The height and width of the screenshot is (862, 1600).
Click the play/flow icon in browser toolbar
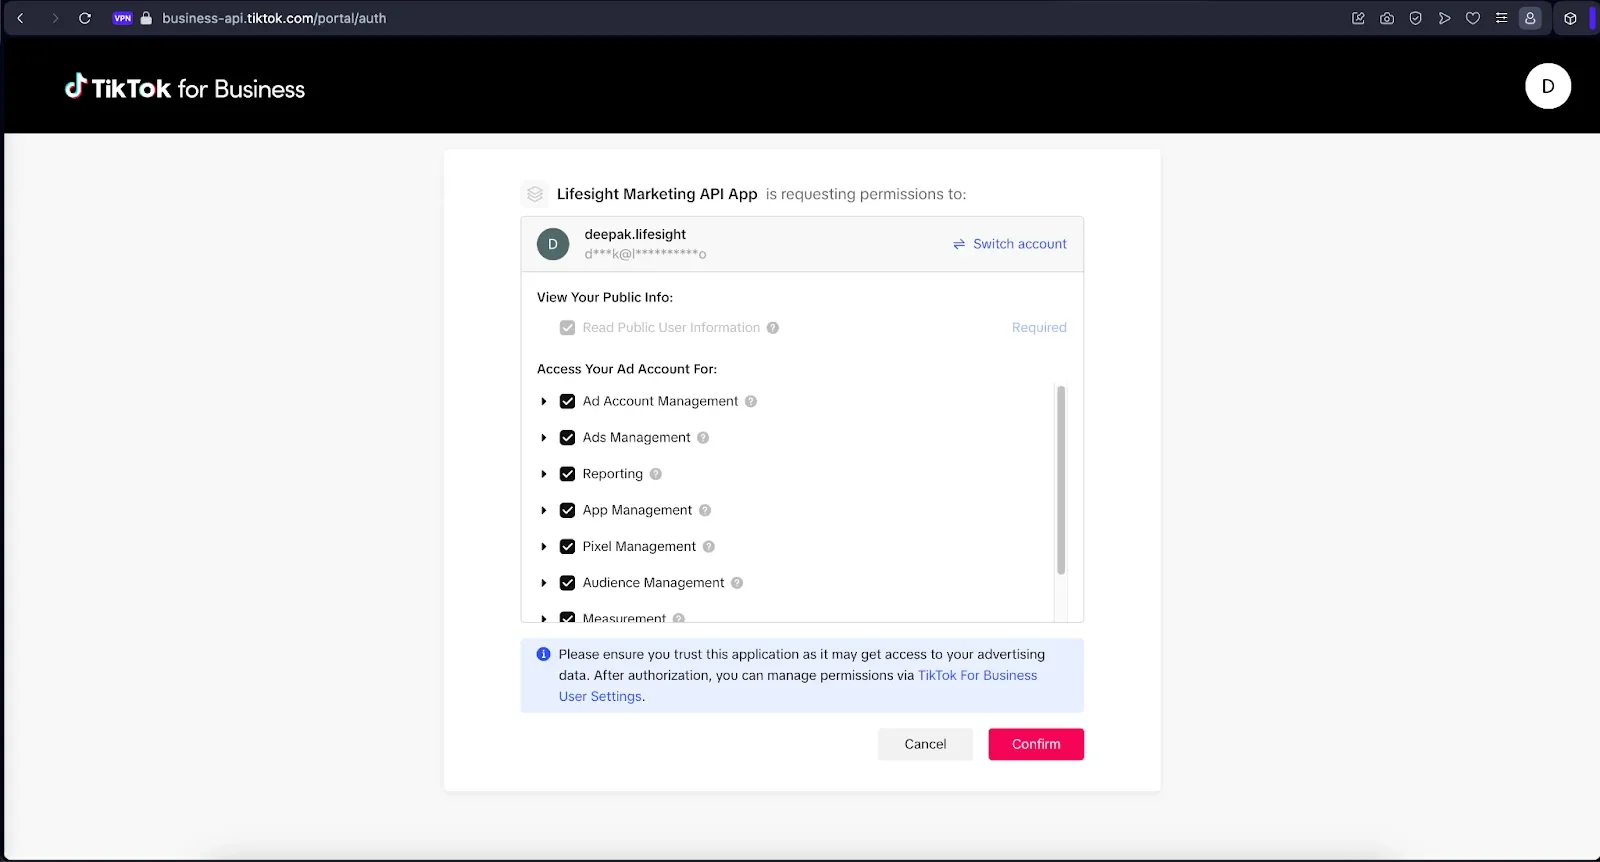(x=1444, y=18)
